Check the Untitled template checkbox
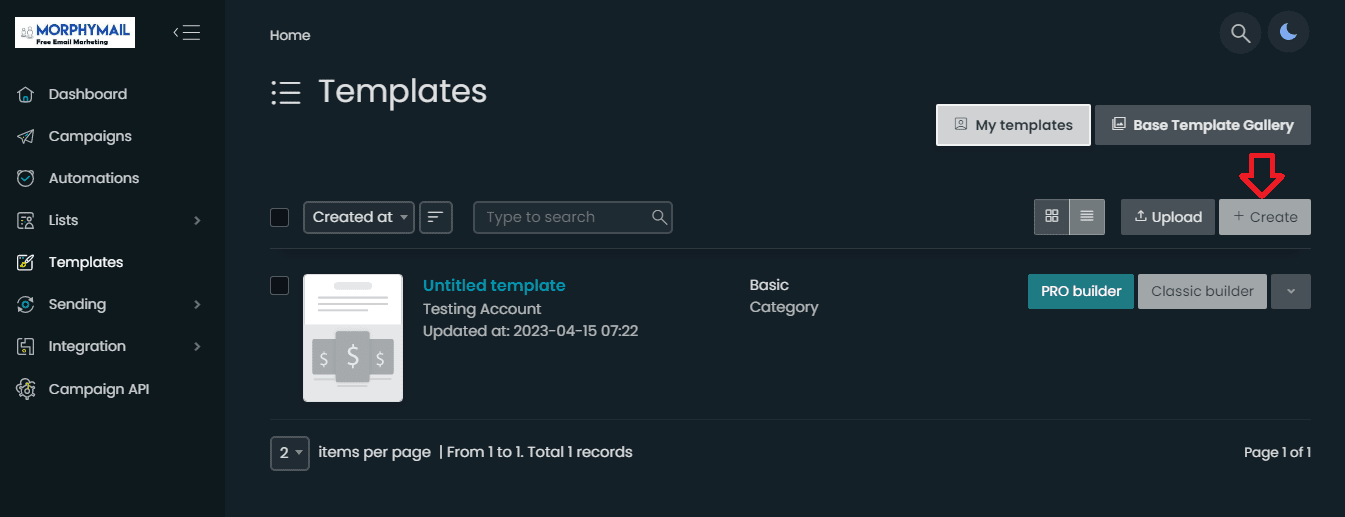 coord(280,286)
